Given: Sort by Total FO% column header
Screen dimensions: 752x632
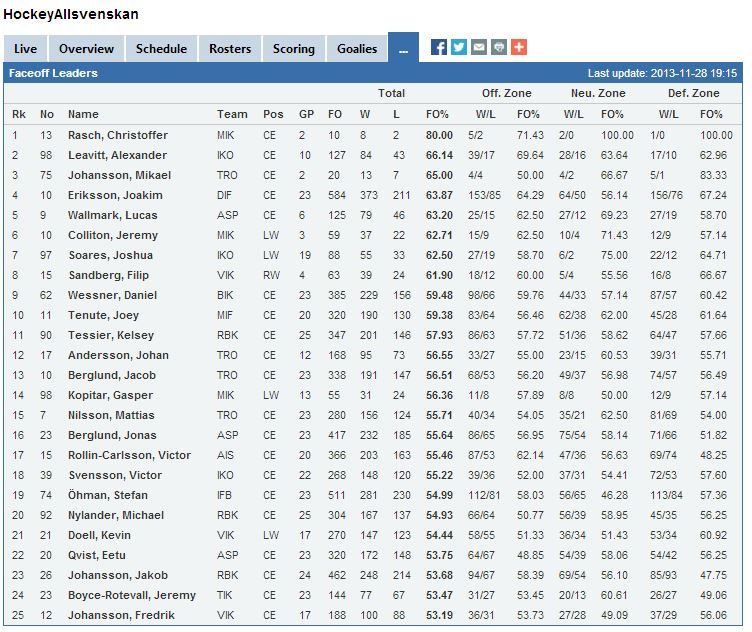Looking at the screenshot, I should [439, 114].
